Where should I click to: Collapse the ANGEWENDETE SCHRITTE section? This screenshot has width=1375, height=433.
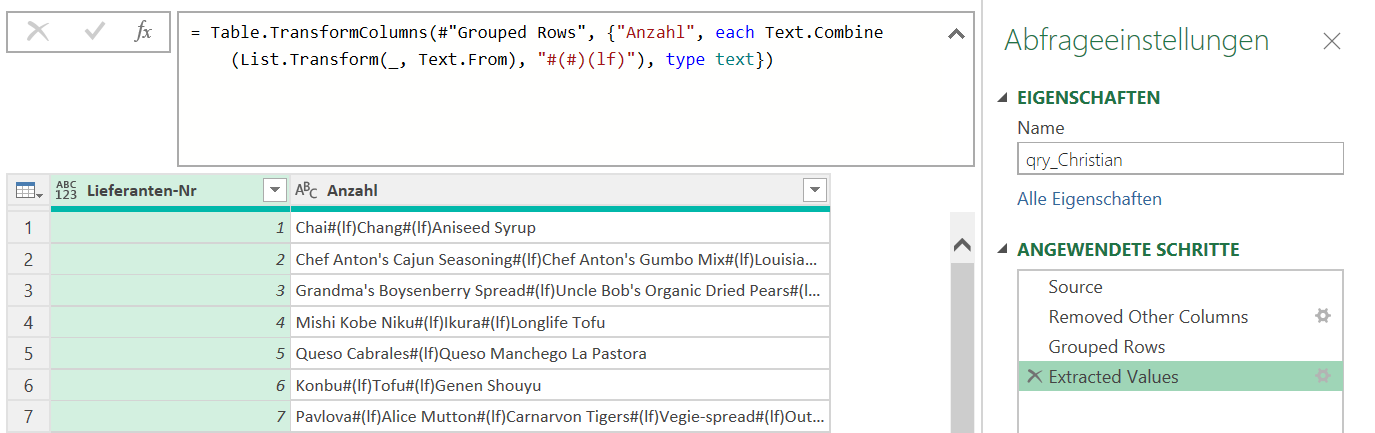tap(1003, 250)
